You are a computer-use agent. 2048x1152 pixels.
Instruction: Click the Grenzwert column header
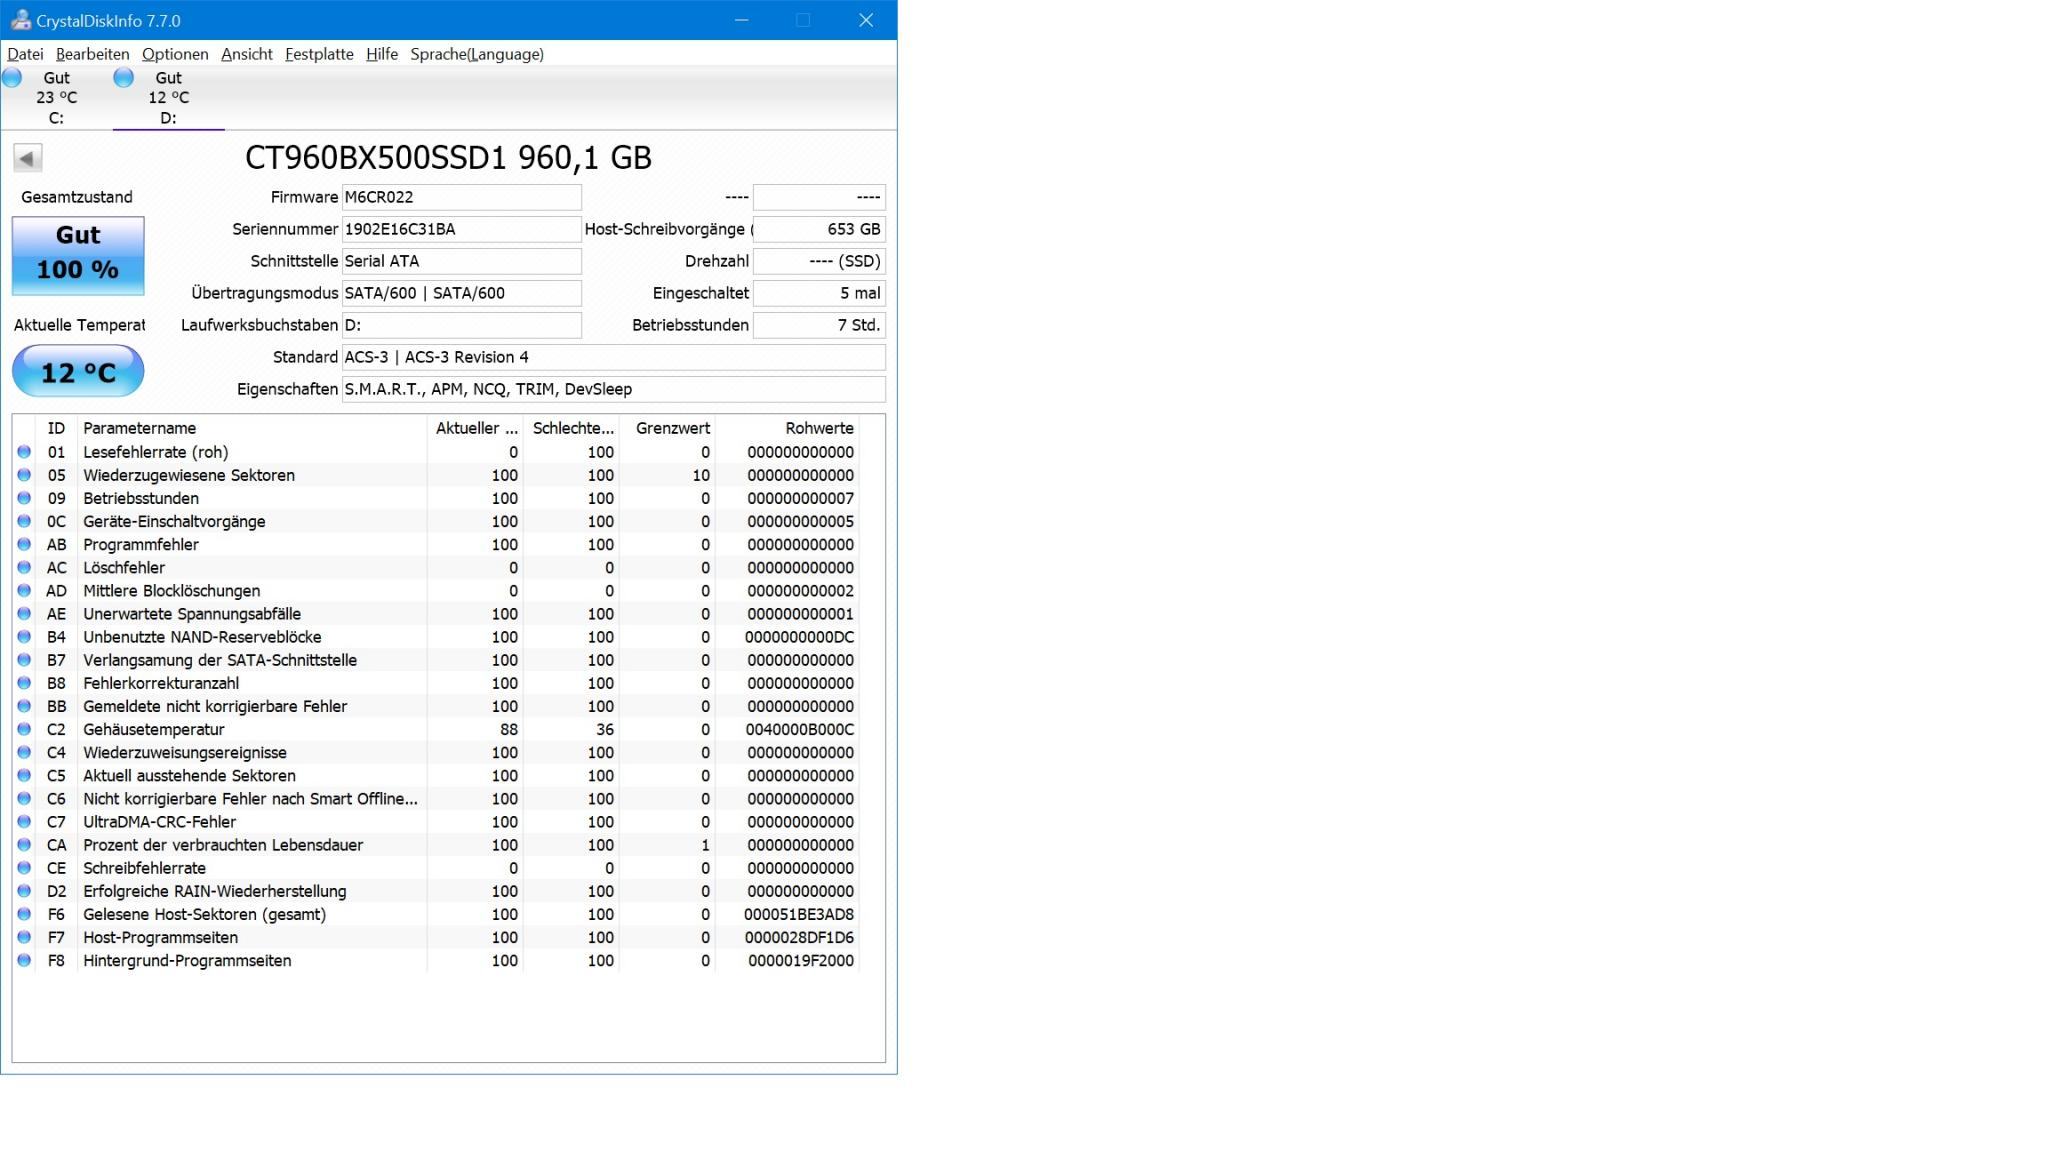pyautogui.click(x=667, y=428)
